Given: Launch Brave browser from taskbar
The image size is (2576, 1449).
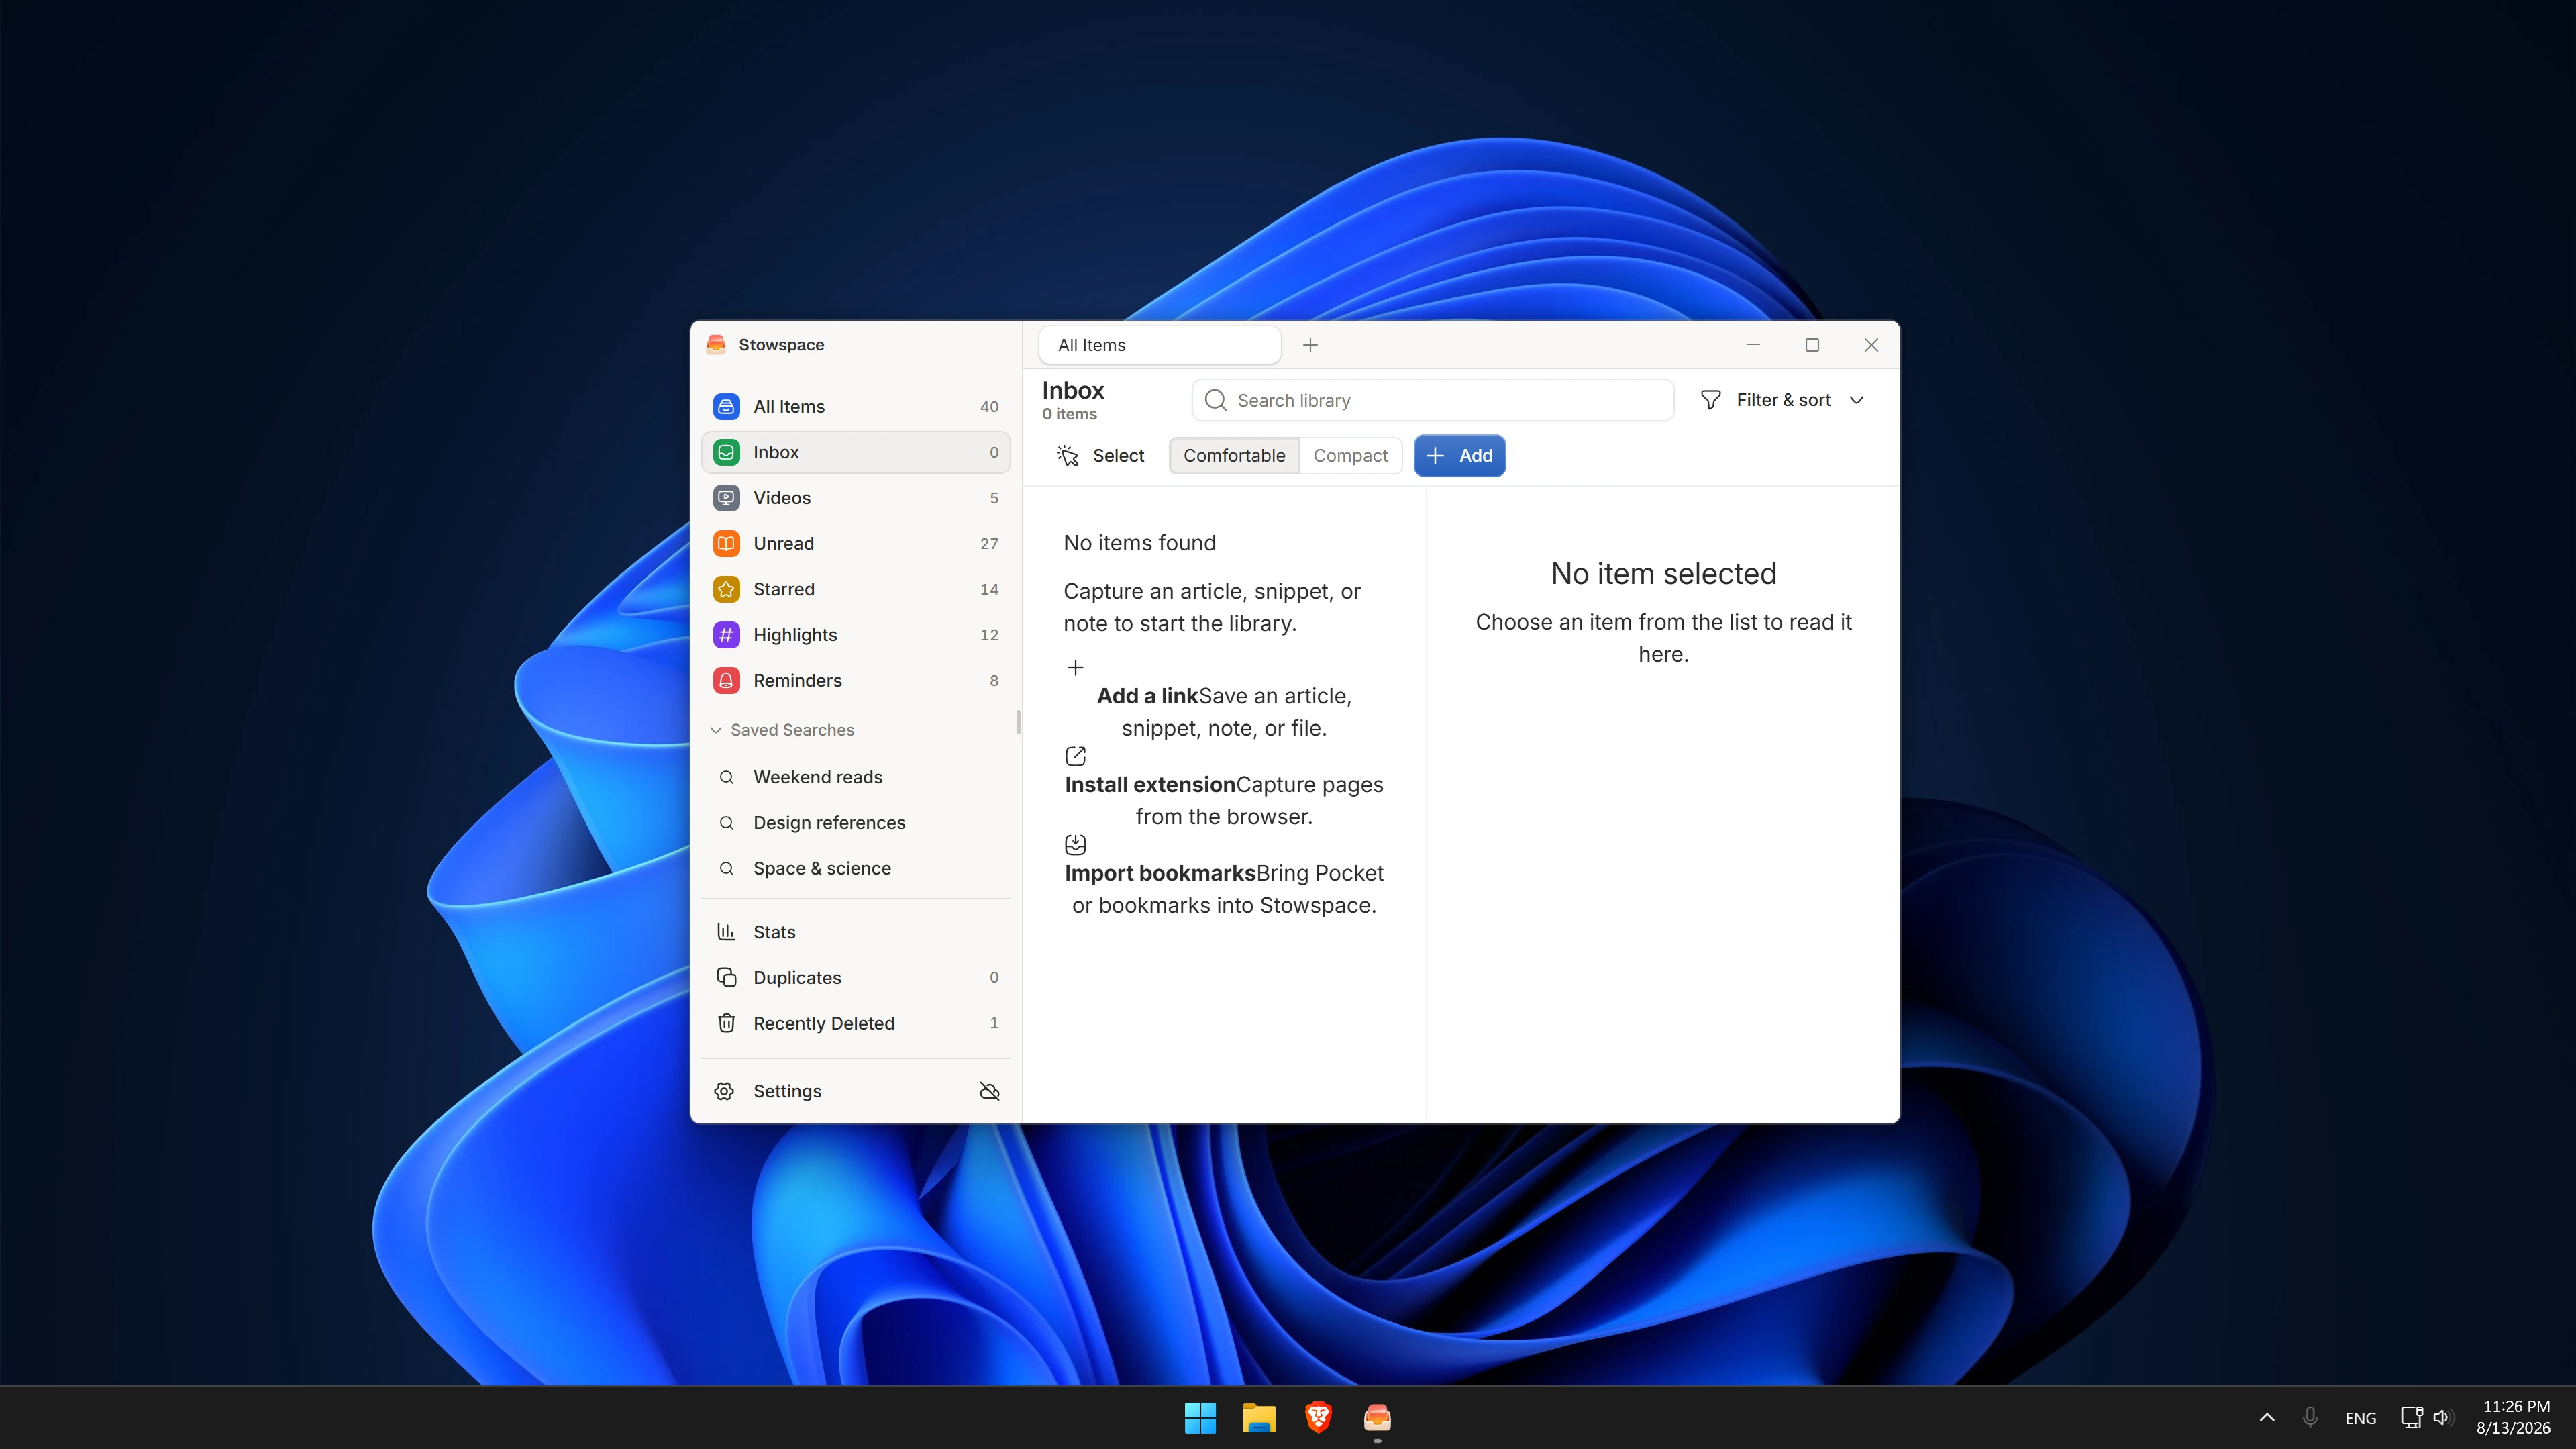Looking at the screenshot, I should 1318,1417.
